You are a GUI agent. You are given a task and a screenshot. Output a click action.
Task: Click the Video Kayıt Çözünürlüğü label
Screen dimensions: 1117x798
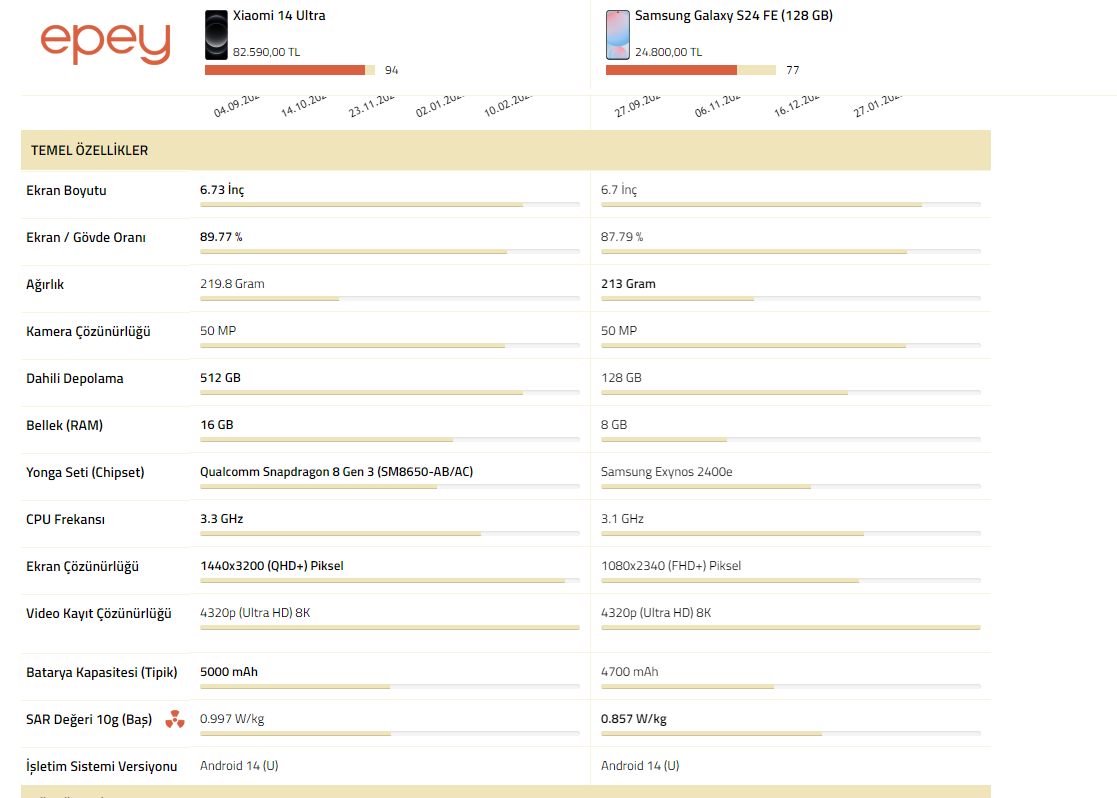99,613
